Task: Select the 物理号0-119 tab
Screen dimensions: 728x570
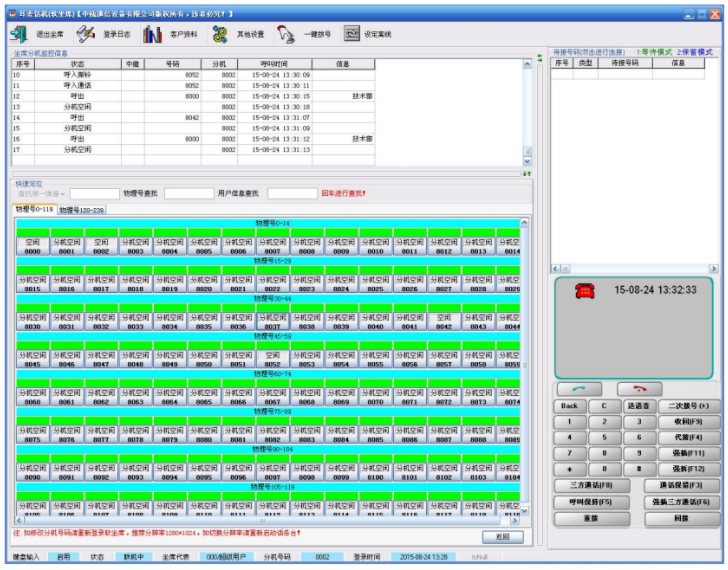Action: coord(34,210)
